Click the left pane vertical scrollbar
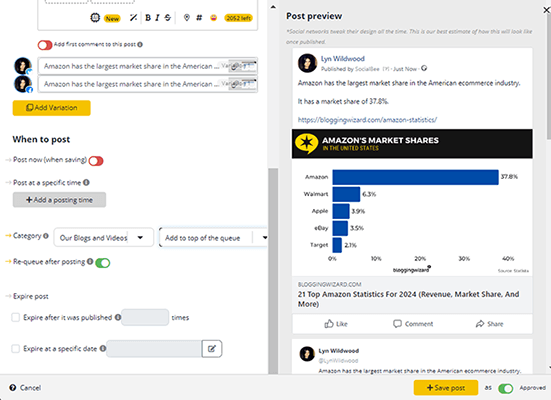The width and height of the screenshot is (551, 400). click(x=273, y=271)
